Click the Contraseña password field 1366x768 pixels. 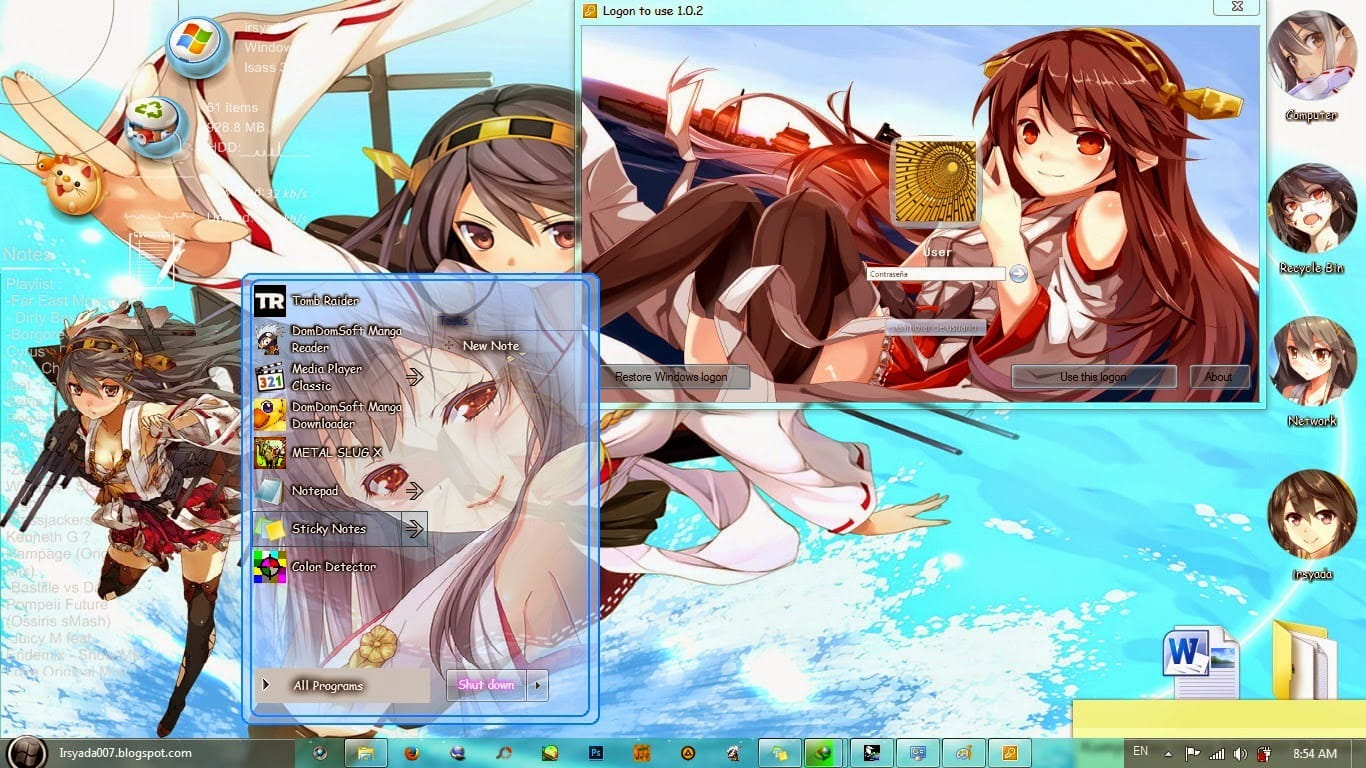(935, 273)
